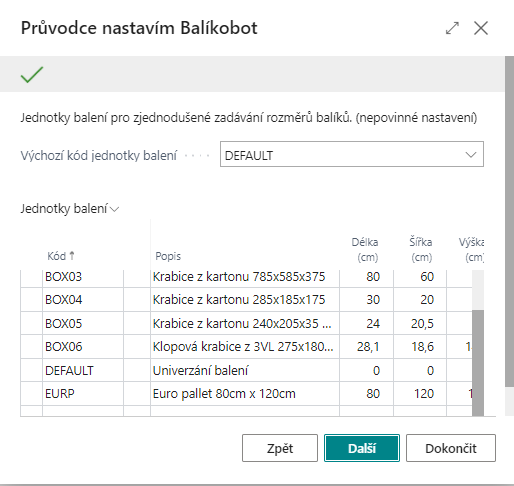Viewport: 514px width, 486px height.
Task: Click the packaging units table vertical scrollbar
Action: [478, 363]
